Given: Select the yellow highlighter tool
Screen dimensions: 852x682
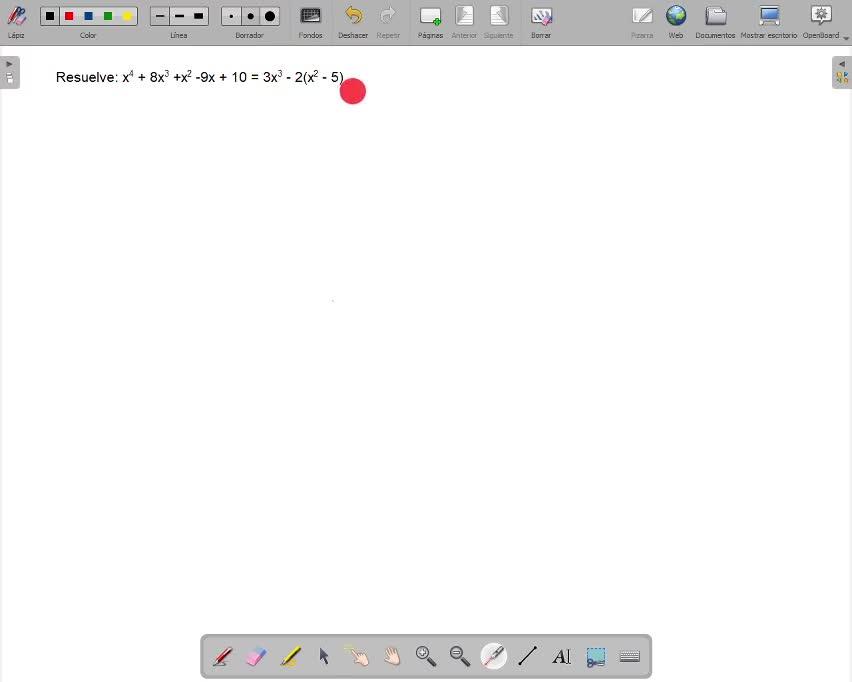Looking at the screenshot, I should click(x=291, y=656).
